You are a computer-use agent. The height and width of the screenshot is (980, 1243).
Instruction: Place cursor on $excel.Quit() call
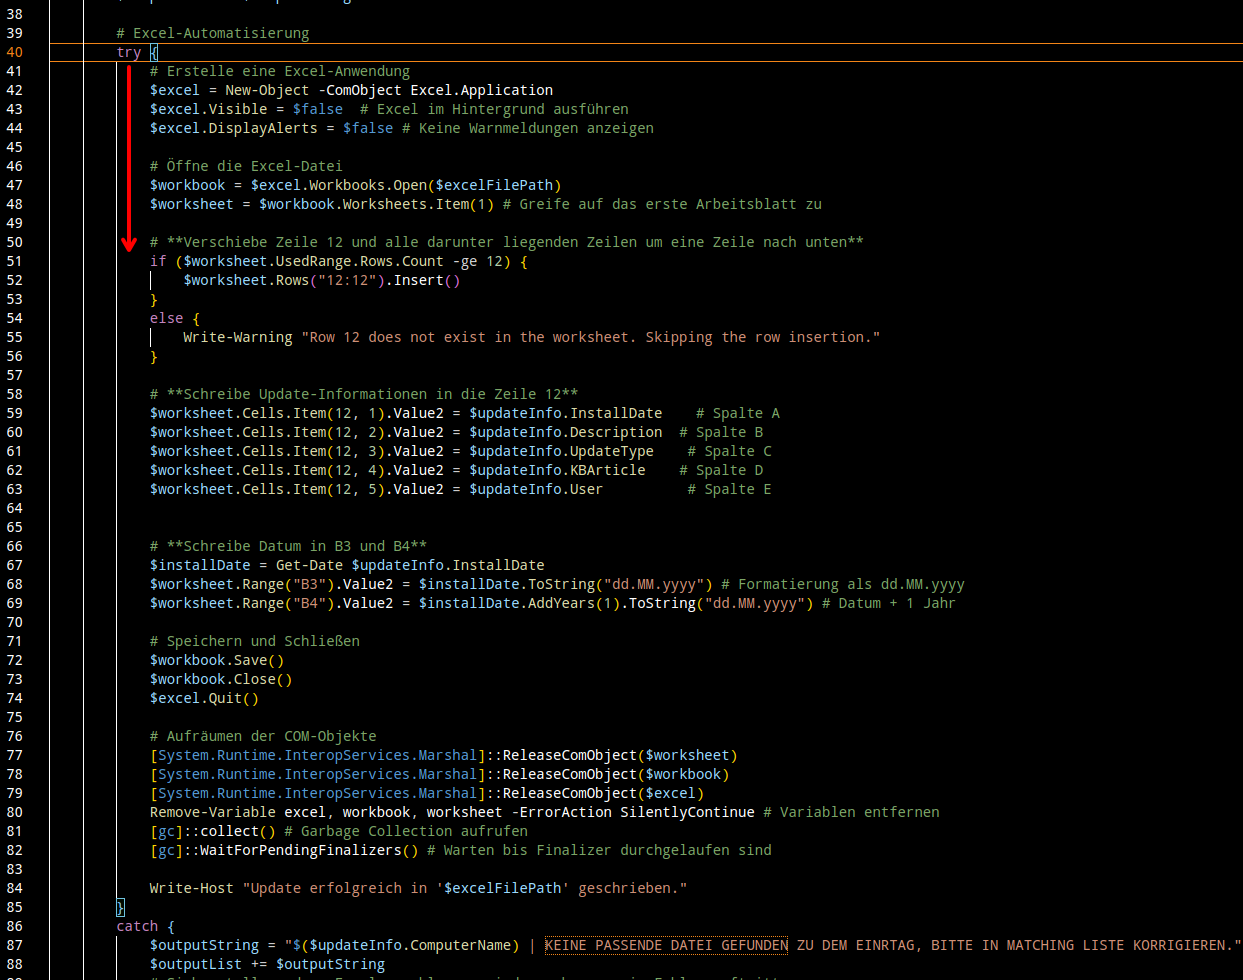pos(204,698)
